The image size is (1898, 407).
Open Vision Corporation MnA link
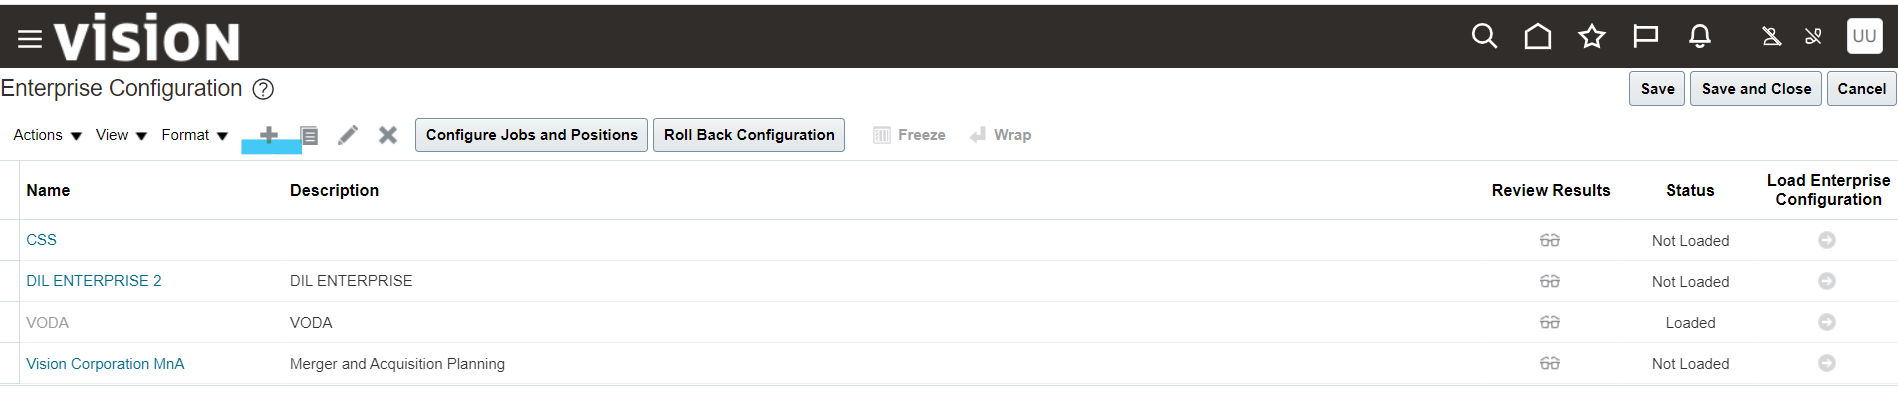(x=105, y=364)
